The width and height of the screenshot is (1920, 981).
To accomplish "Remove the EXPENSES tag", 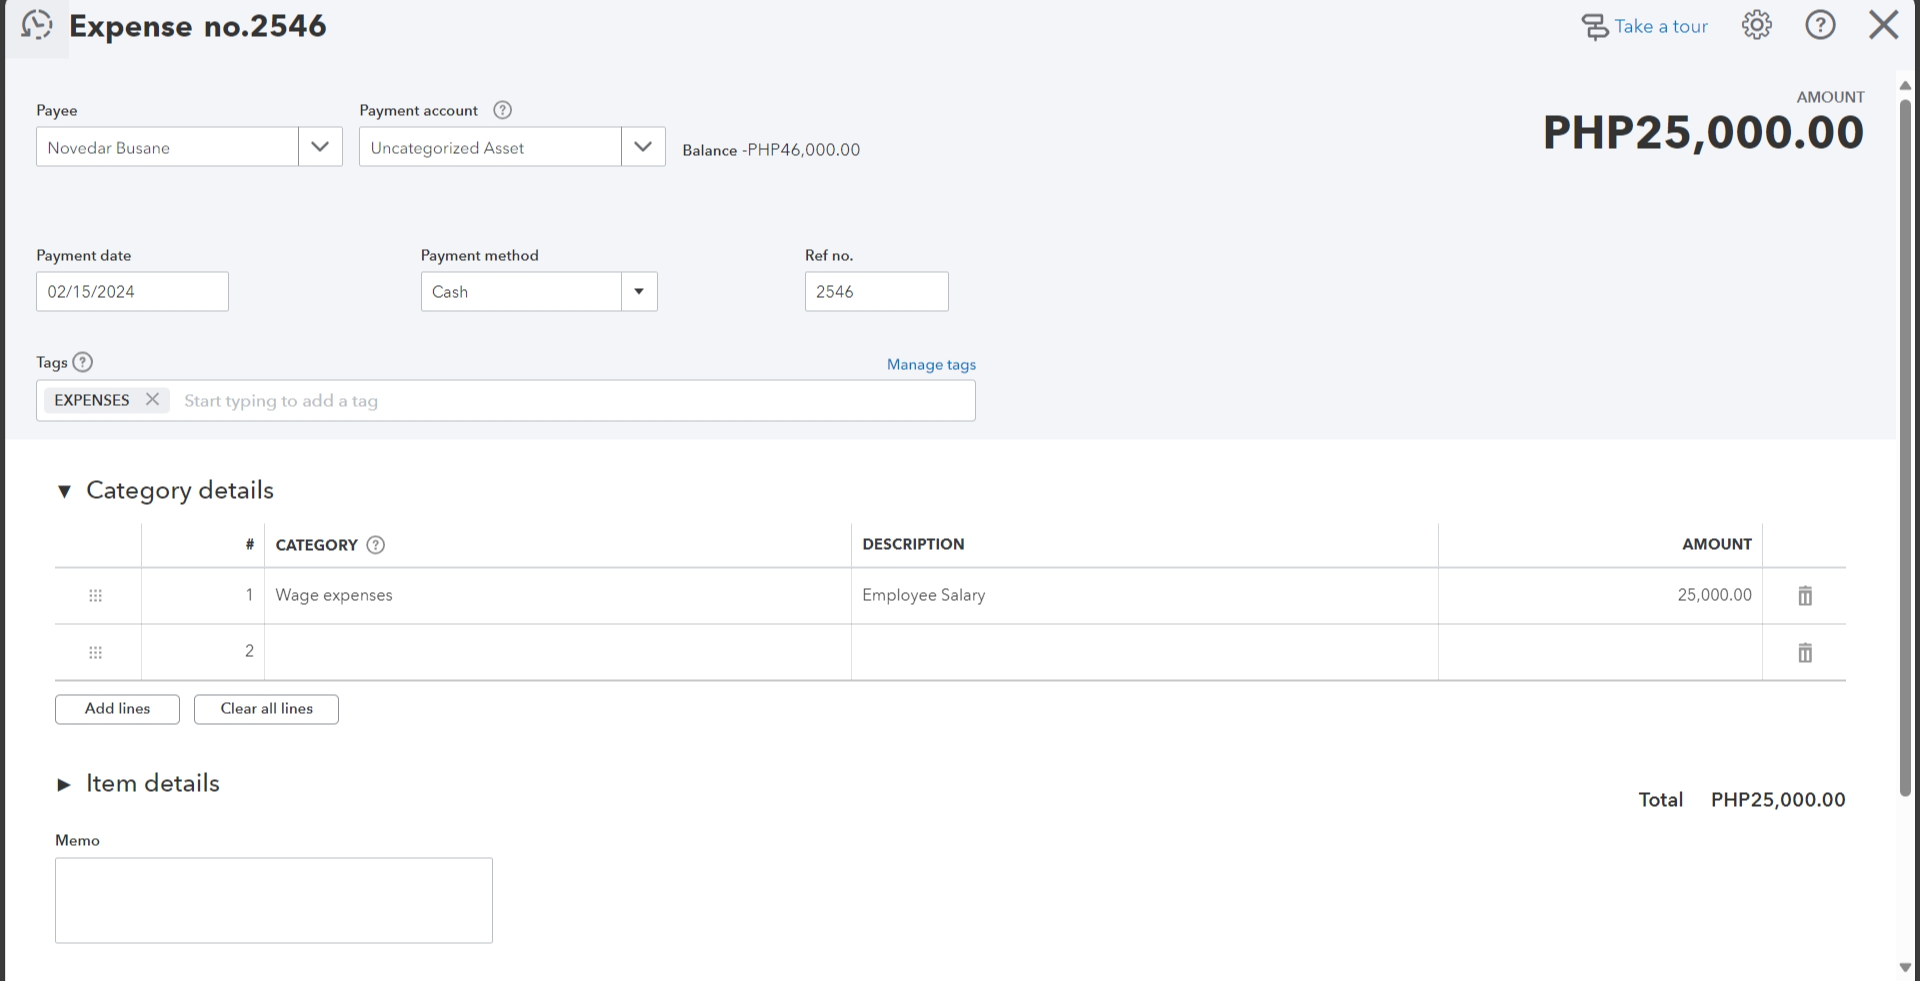I will (x=152, y=400).
